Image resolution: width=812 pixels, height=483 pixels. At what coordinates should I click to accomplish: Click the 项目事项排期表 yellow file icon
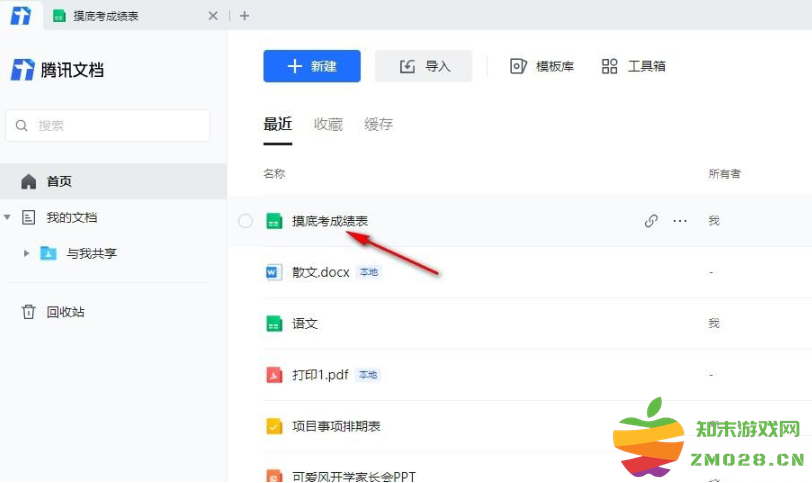coord(274,426)
